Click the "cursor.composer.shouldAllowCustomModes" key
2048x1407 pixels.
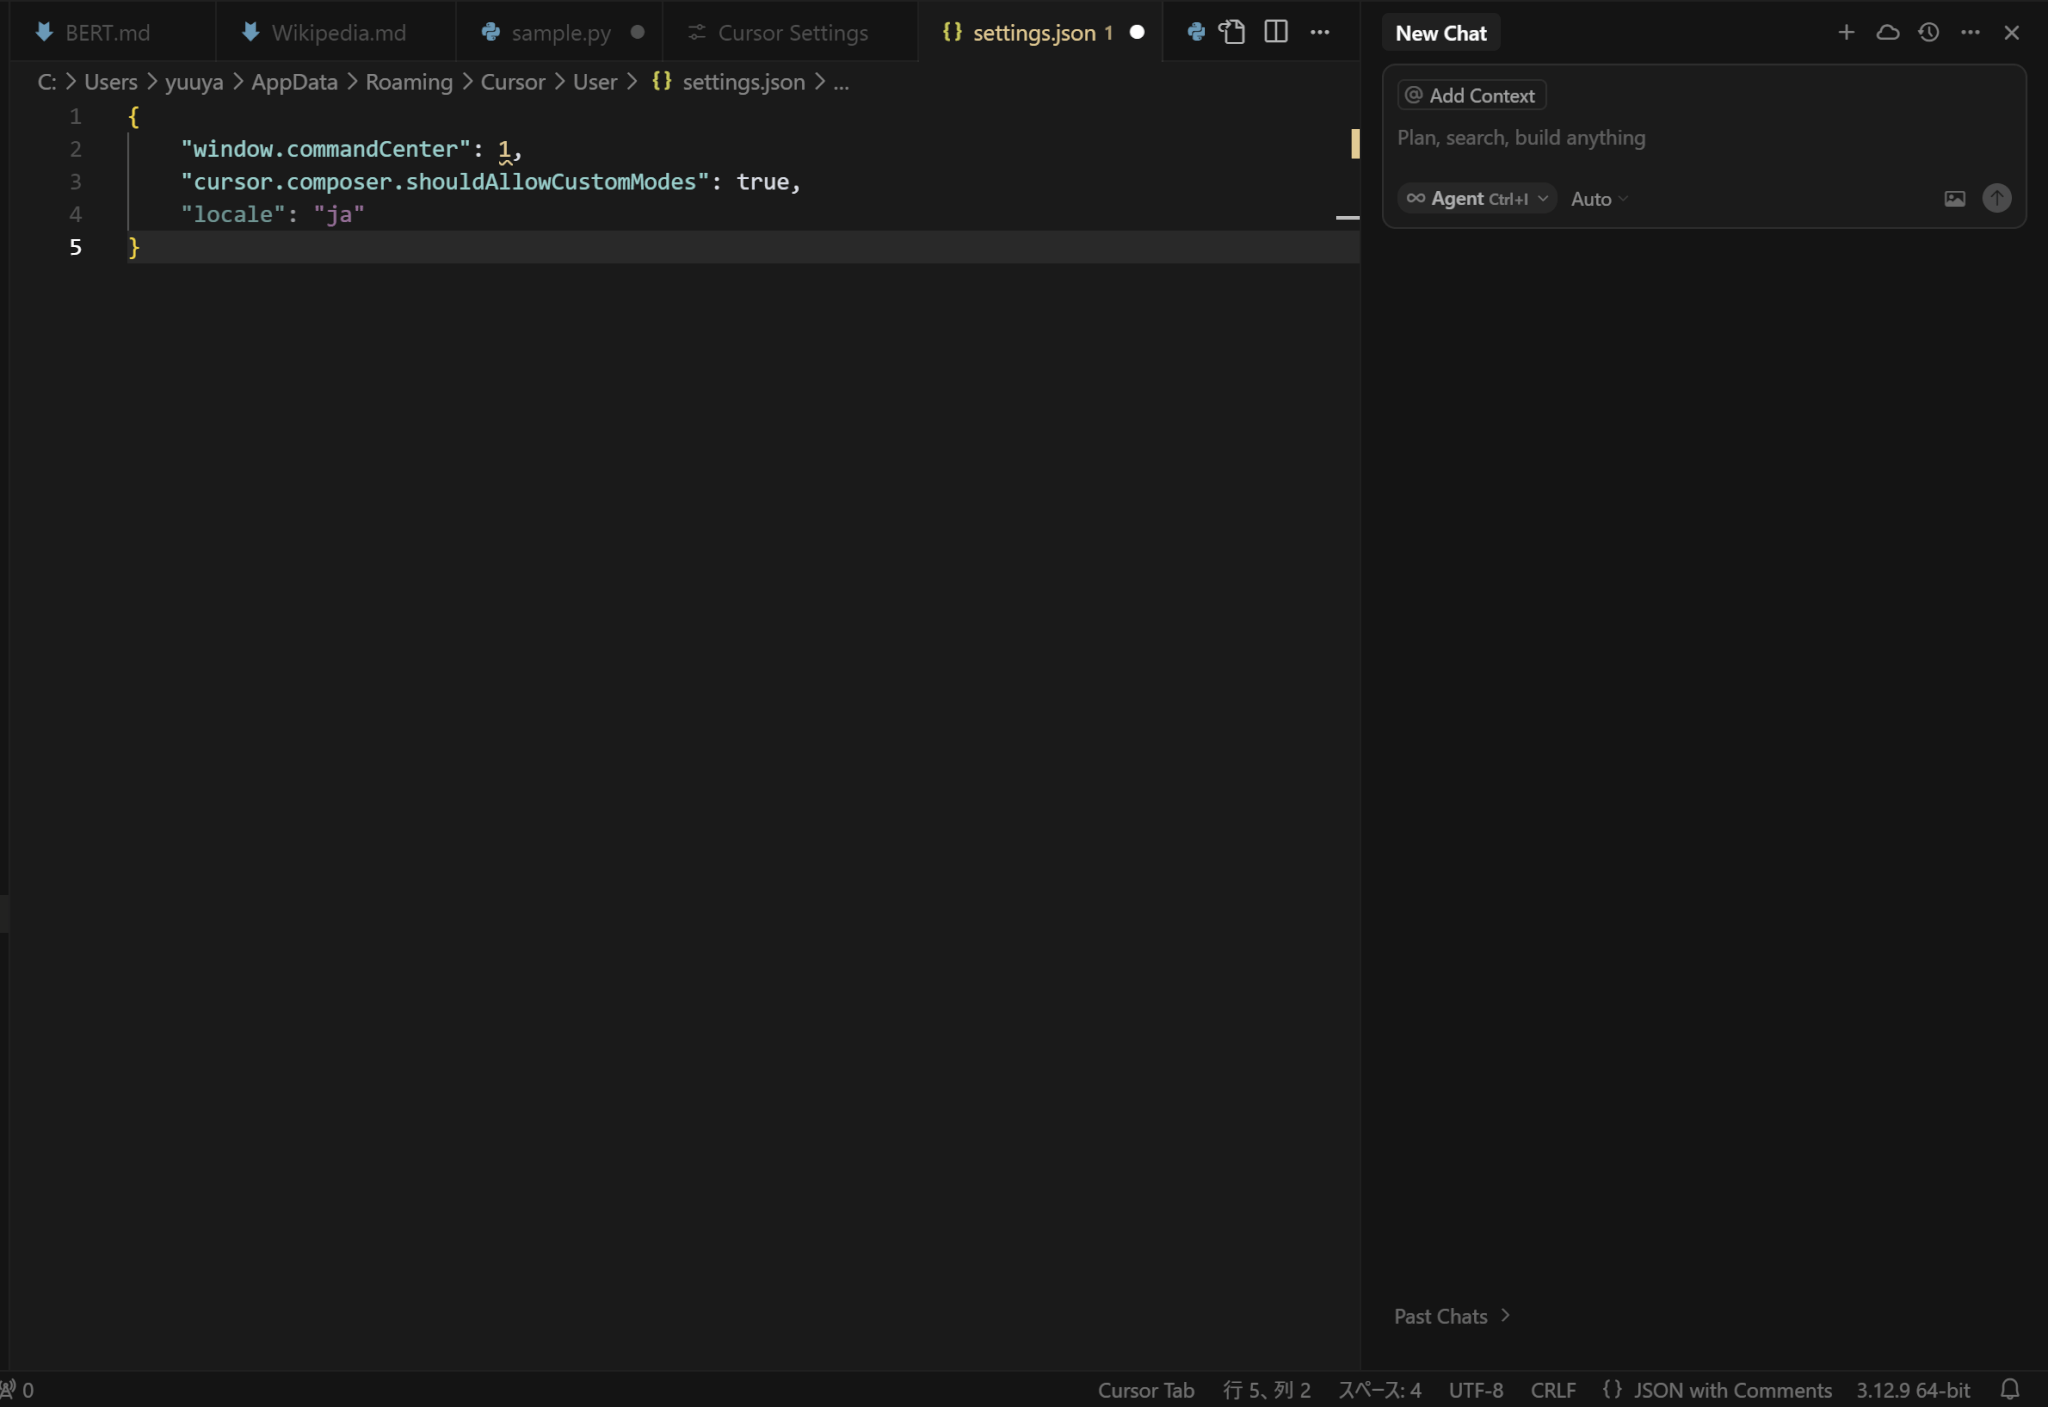pos(445,181)
